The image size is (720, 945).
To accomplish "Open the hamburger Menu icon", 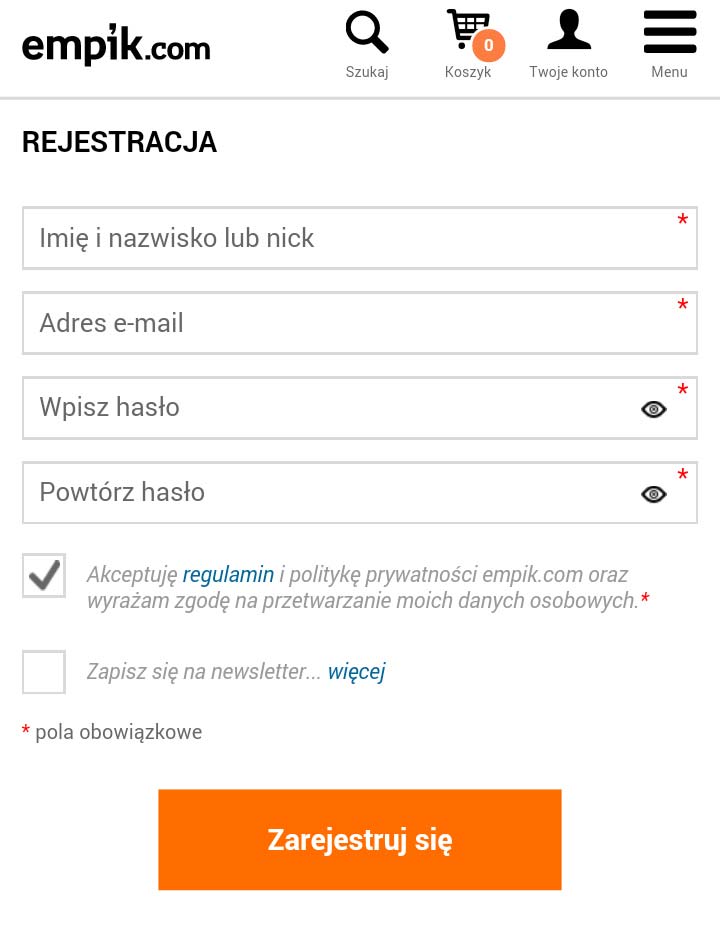I will [x=669, y=32].
